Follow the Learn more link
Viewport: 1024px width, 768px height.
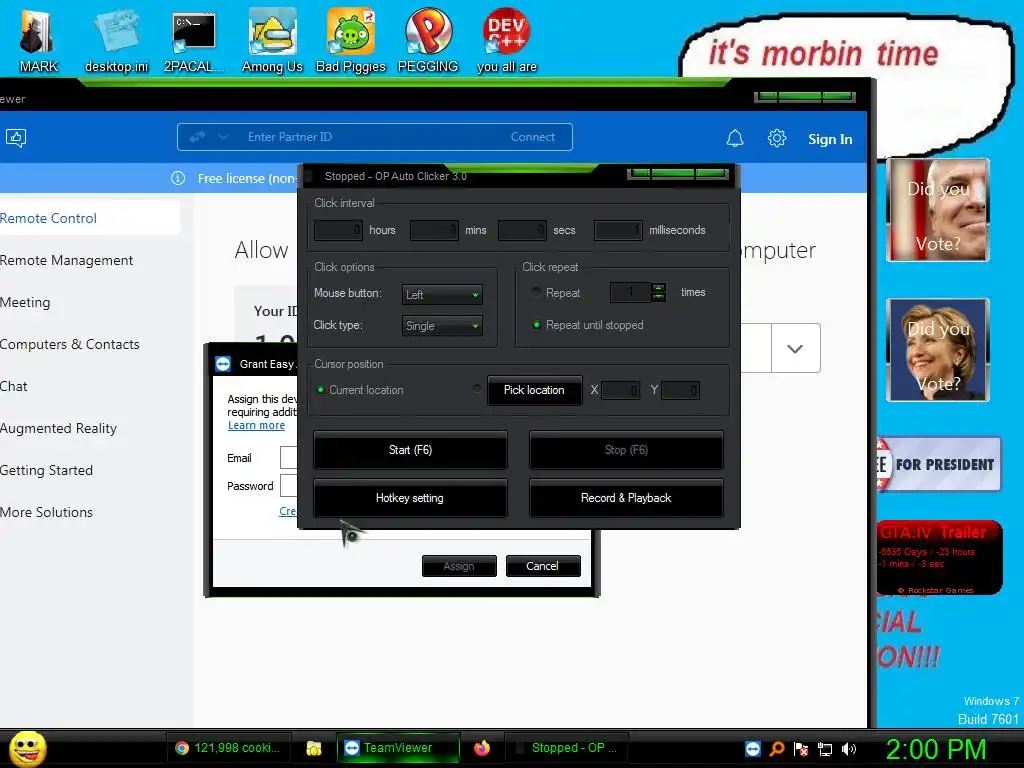click(x=256, y=425)
